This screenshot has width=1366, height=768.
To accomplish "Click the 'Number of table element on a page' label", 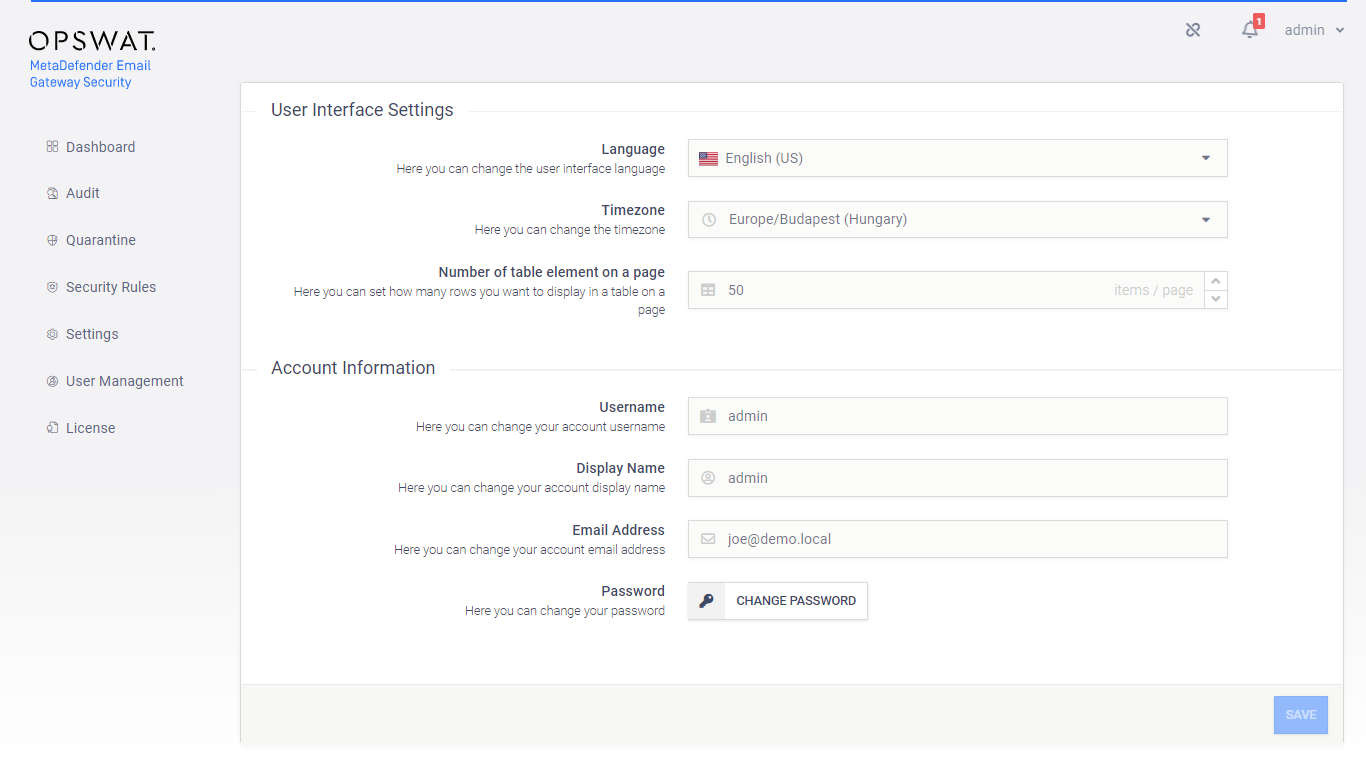I will [x=552, y=272].
